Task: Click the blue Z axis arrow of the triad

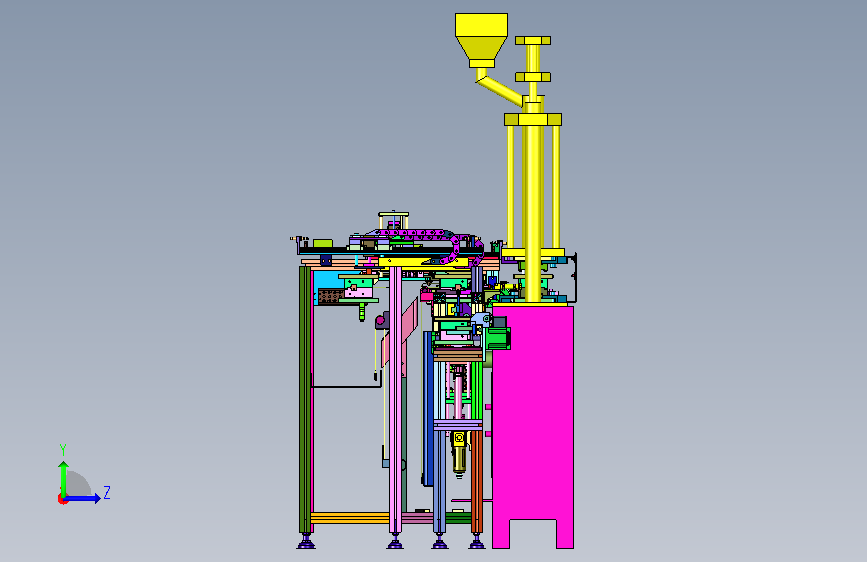Action: coord(83,498)
